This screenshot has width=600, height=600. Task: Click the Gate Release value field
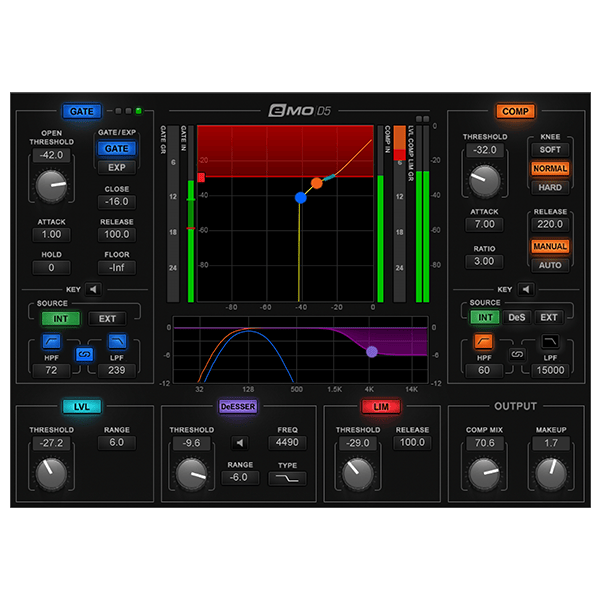[x=117, y=234]
